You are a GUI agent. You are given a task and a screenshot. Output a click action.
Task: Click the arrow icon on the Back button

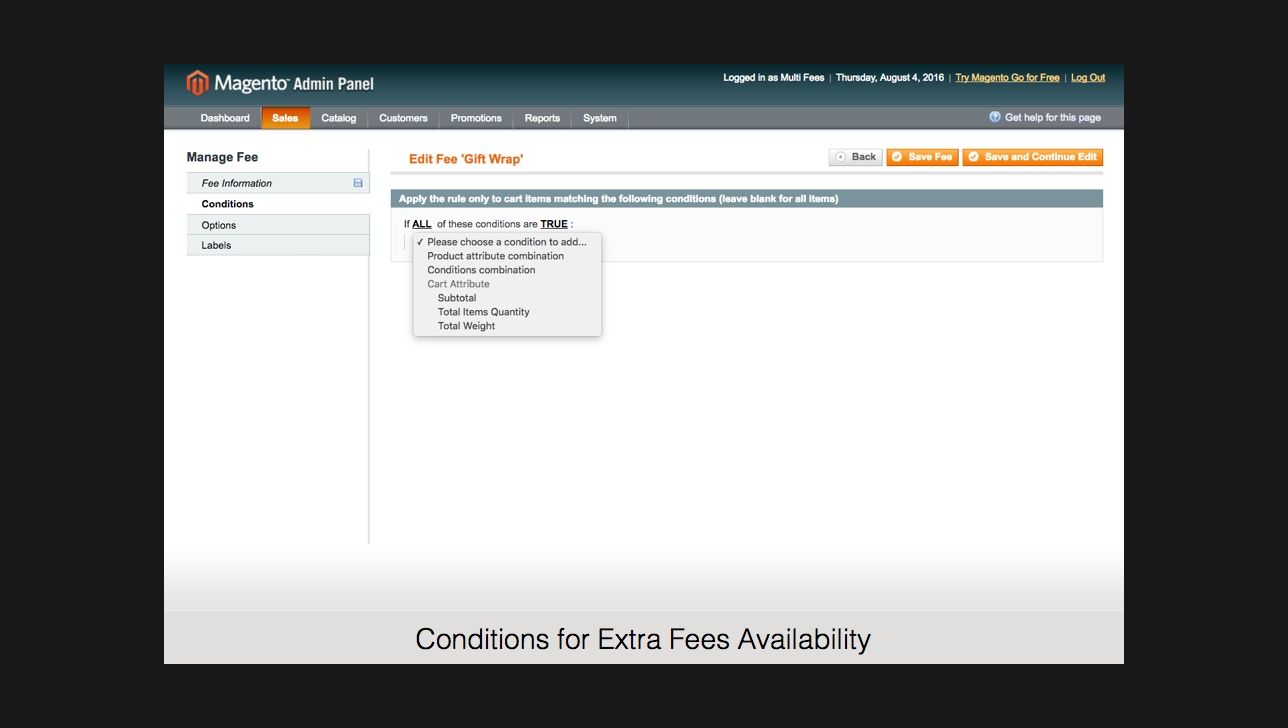point(840,156)
